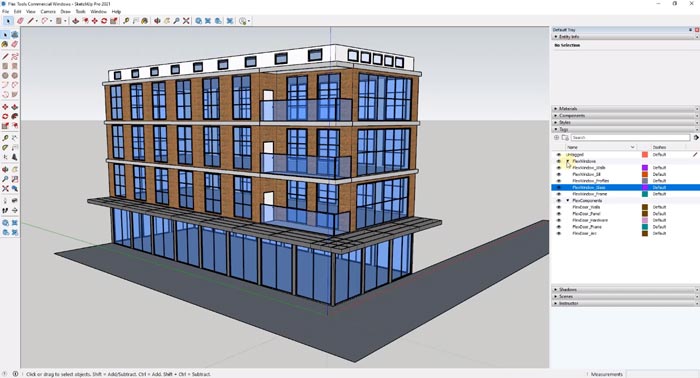Viewport: 700px width, 378px height.
Task: Collapse the FlexWindows tag folder
Action: coord(568,161)
